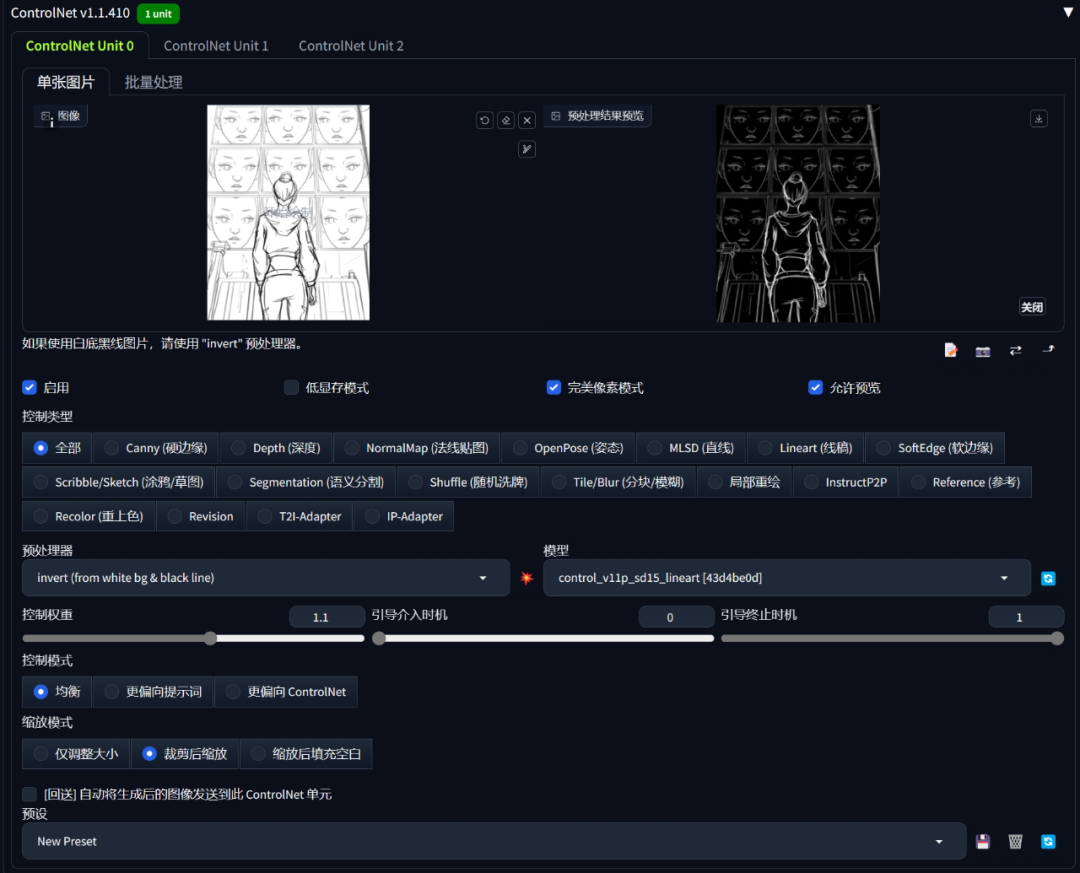Open the New Preset dropdown

coord(494,841)
